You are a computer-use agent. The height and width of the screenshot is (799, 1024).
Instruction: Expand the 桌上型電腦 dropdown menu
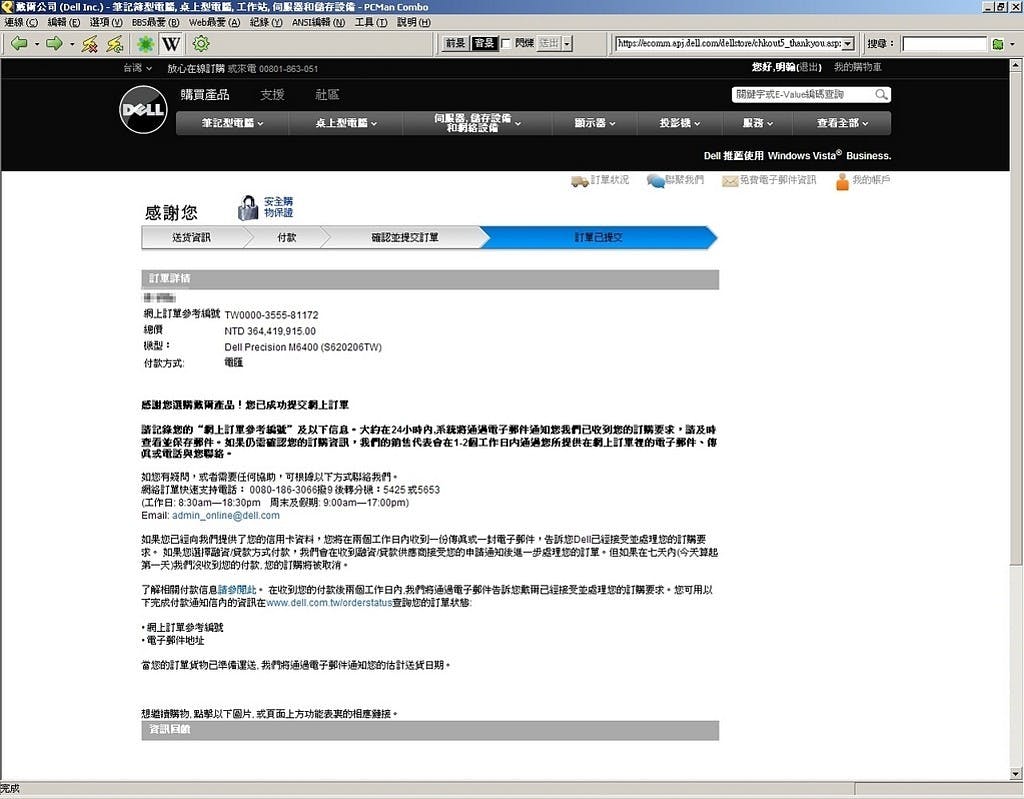(345, 123)
